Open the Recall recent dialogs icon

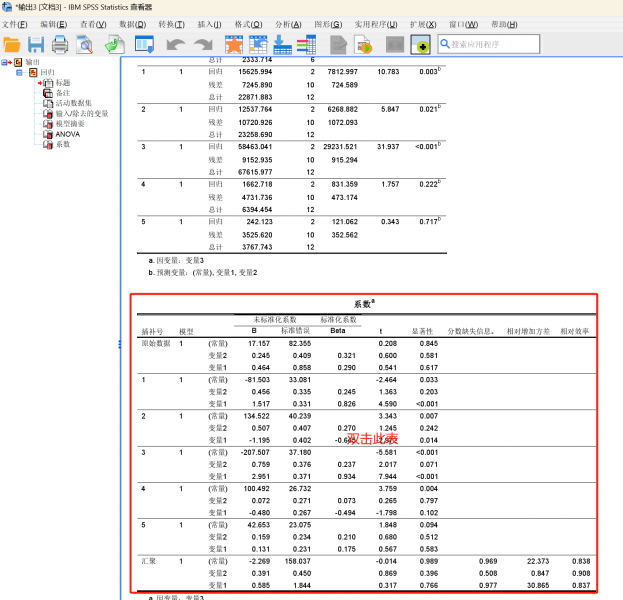click(144, 45)
